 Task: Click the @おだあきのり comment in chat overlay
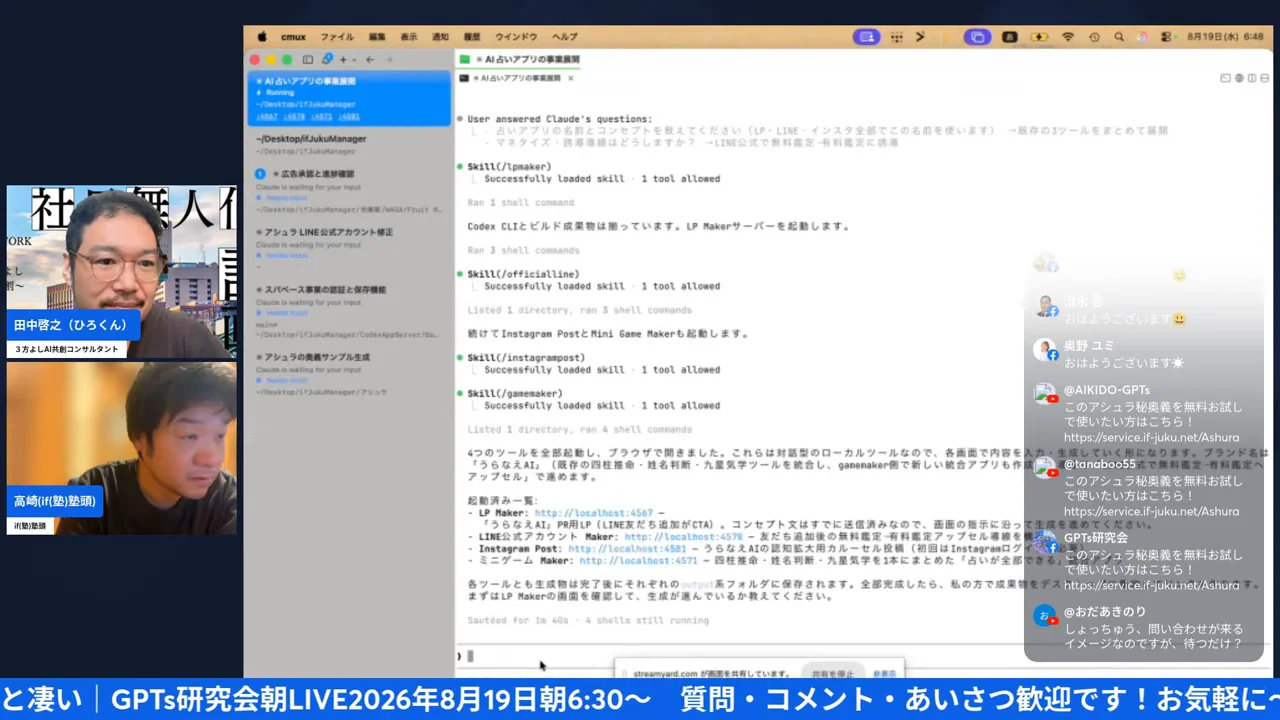[x=1143, y=628]
